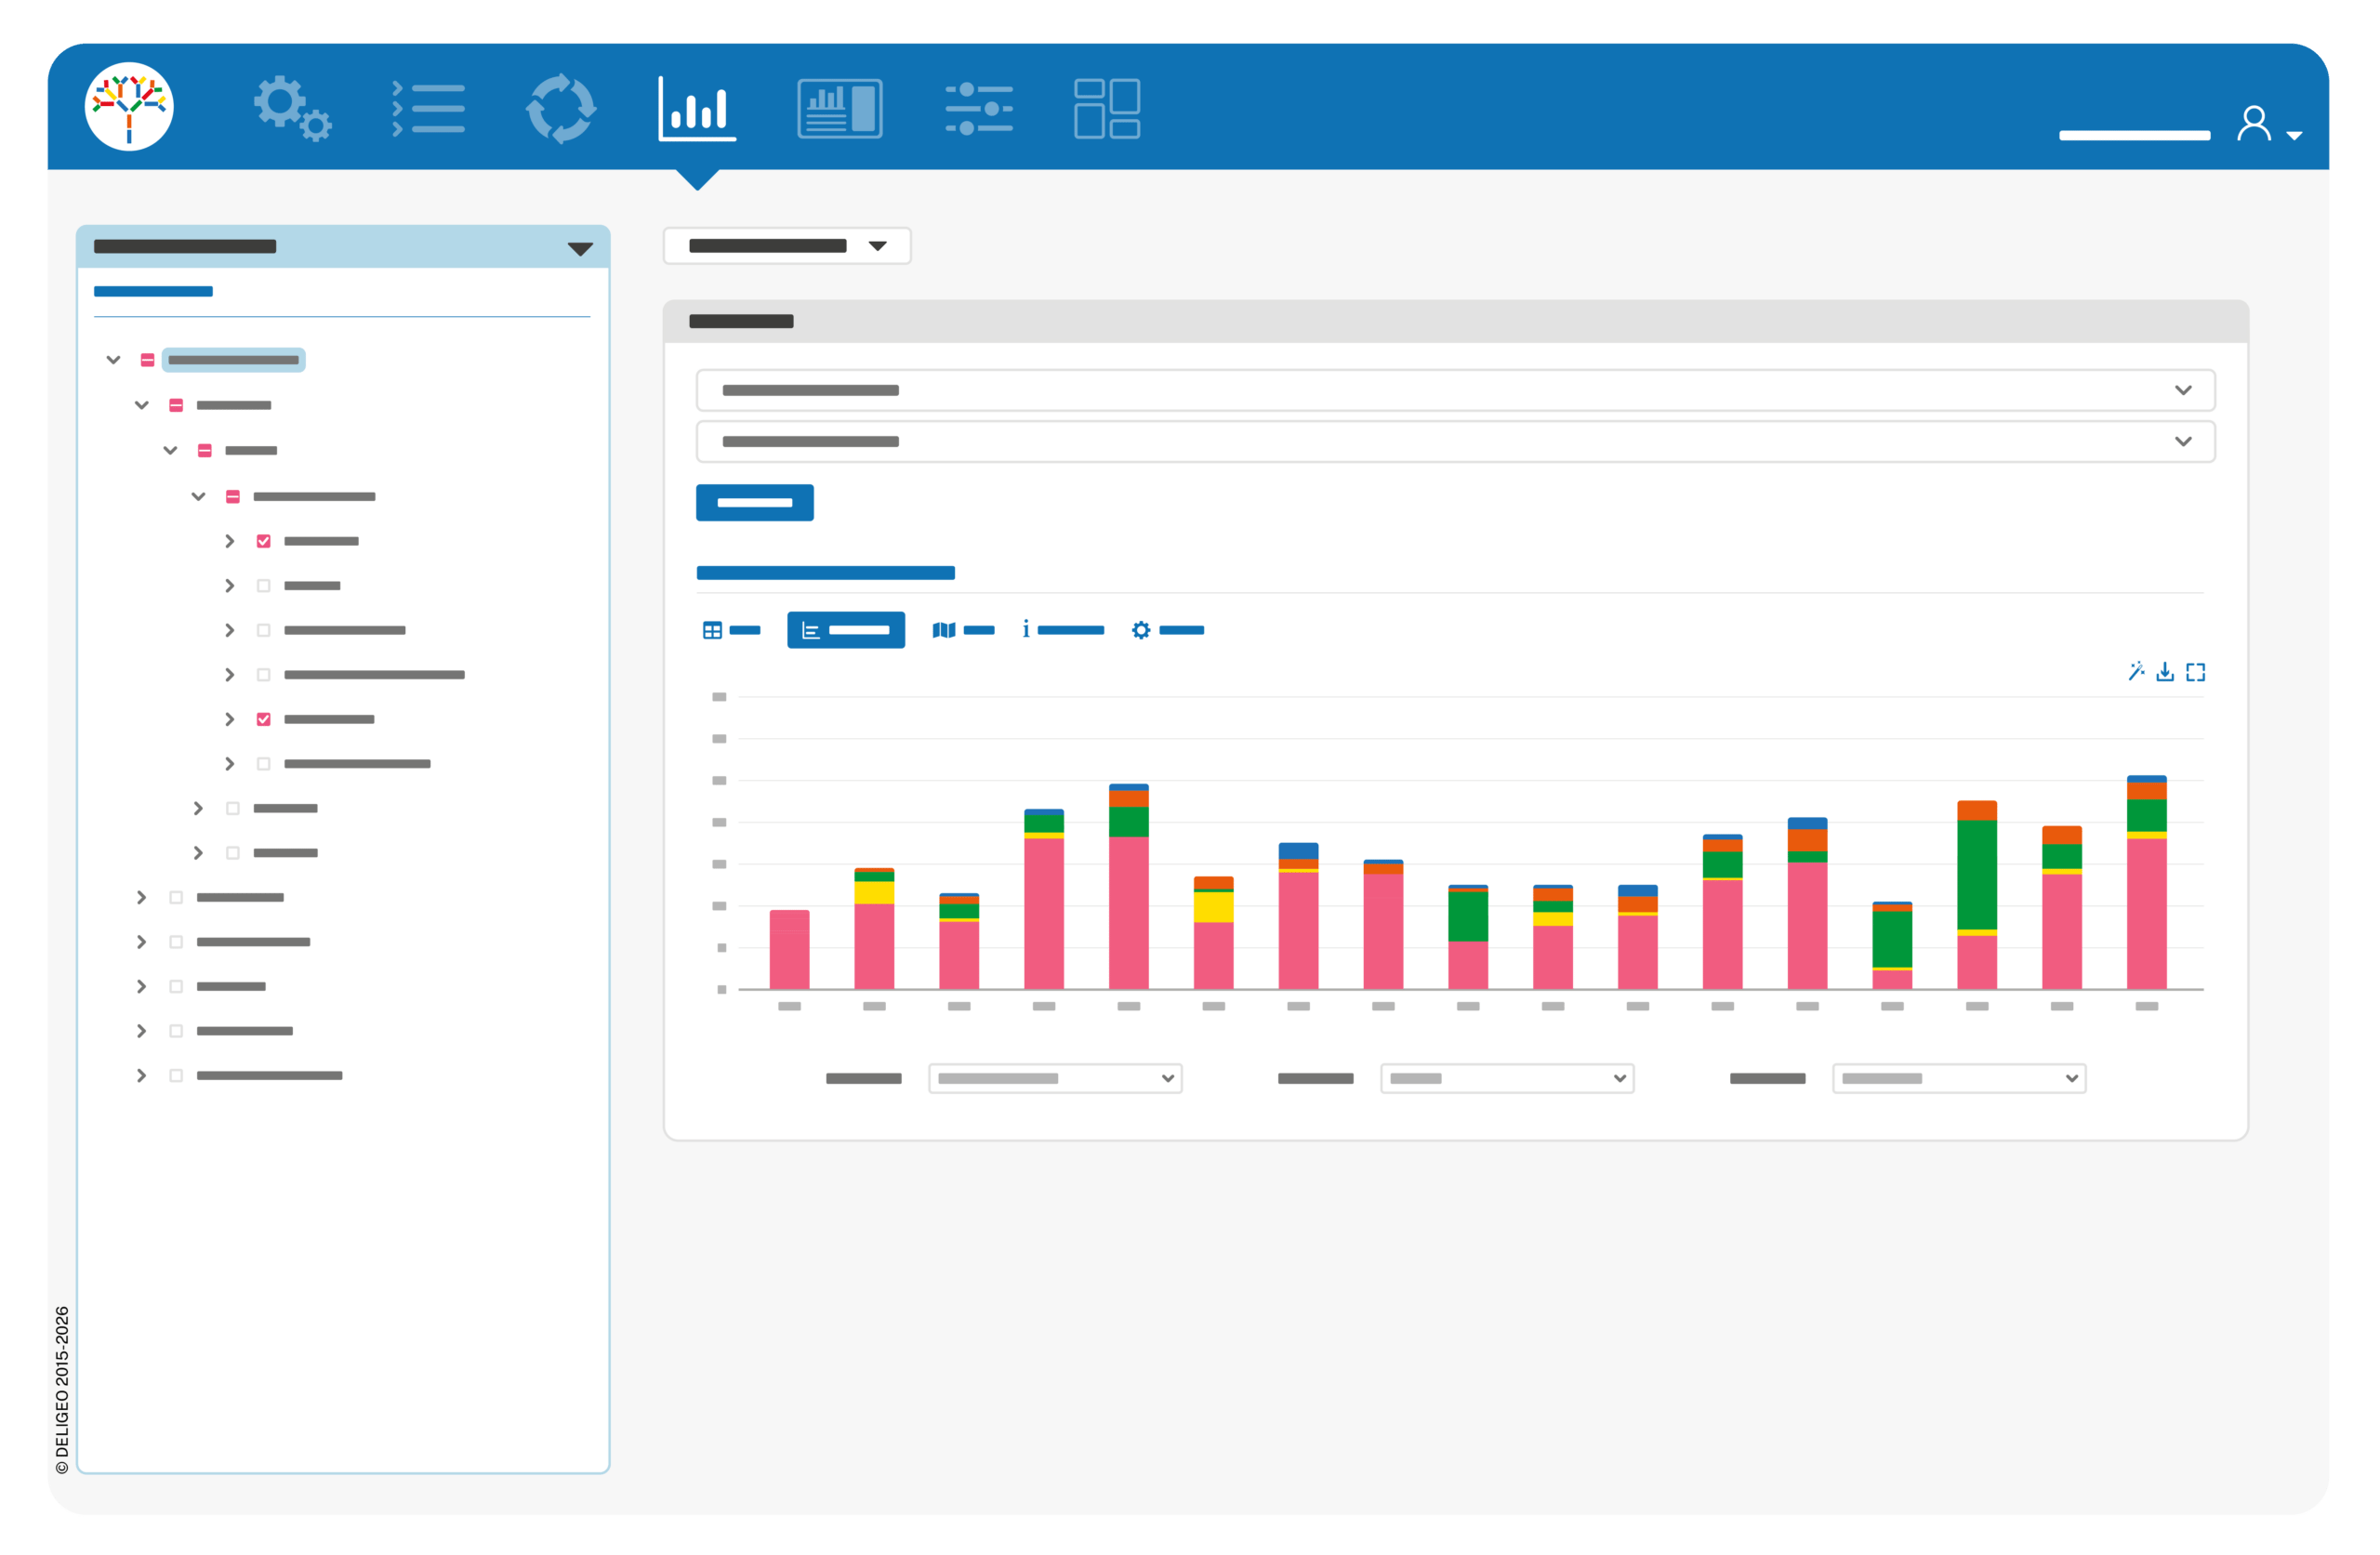Uncheck the first pink checked tree checkbox
The image size is (2380, 1555).
[x=264, y=541]
